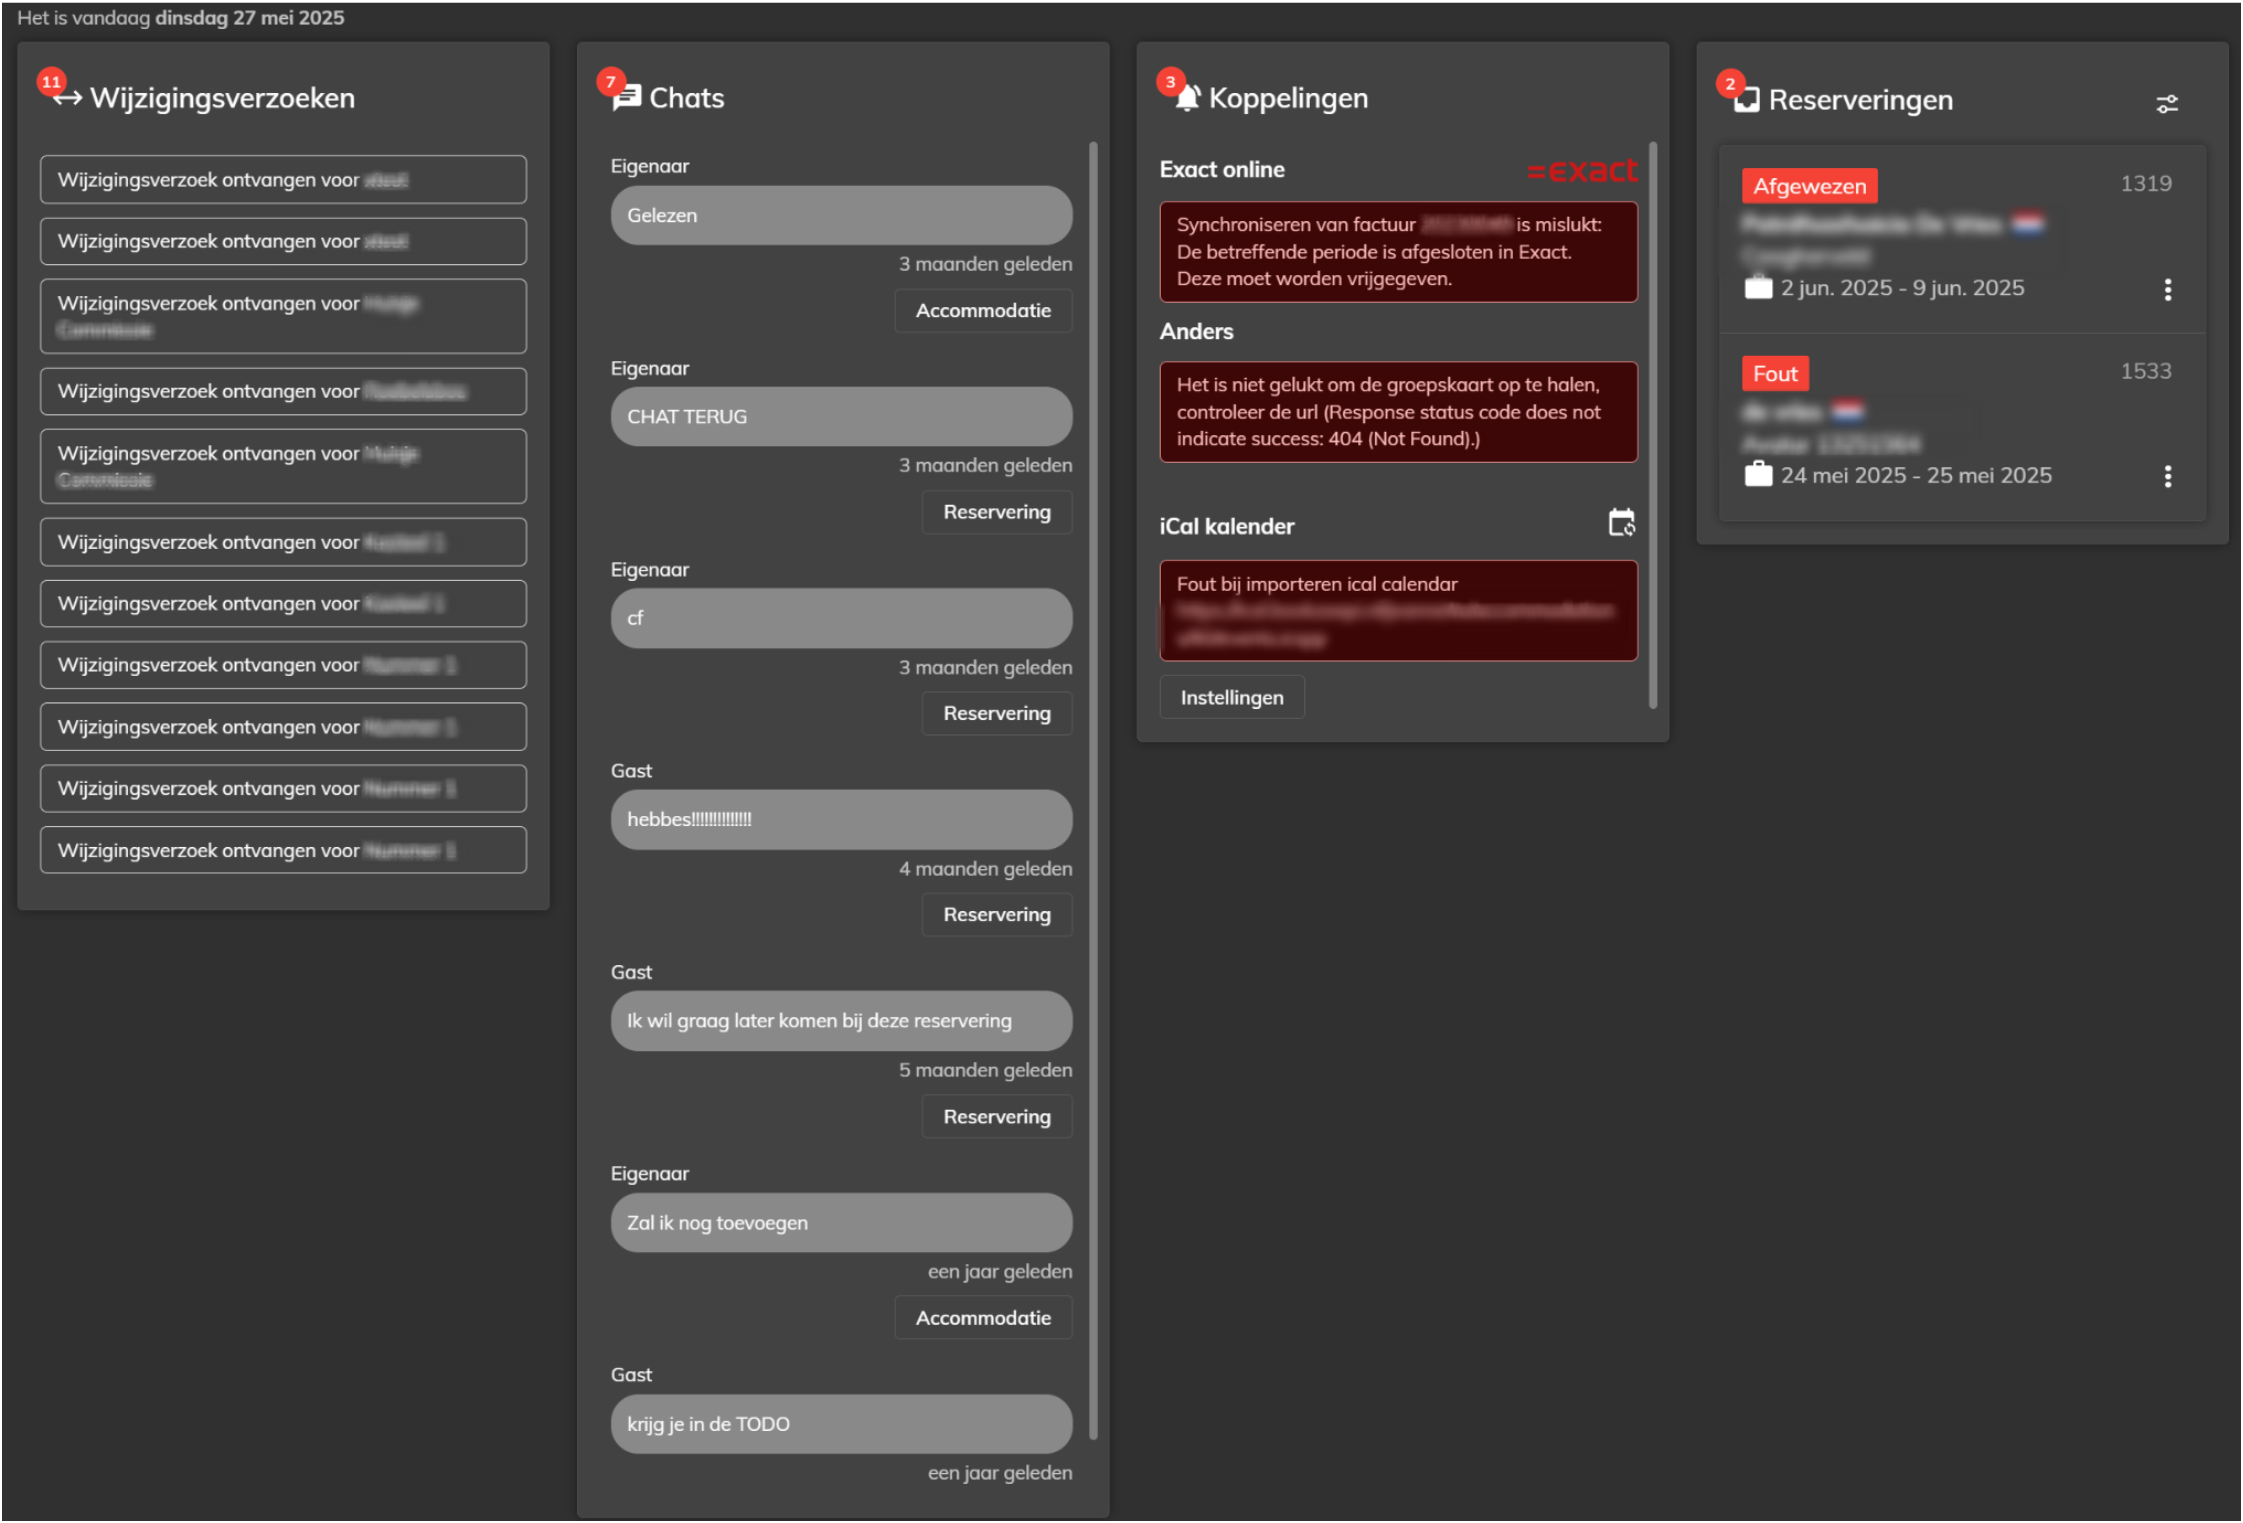This screenshot has height=1523, width=2243.
Task: Open 'Ik wil graag later komen' chat
Action: click(841, 1021)
